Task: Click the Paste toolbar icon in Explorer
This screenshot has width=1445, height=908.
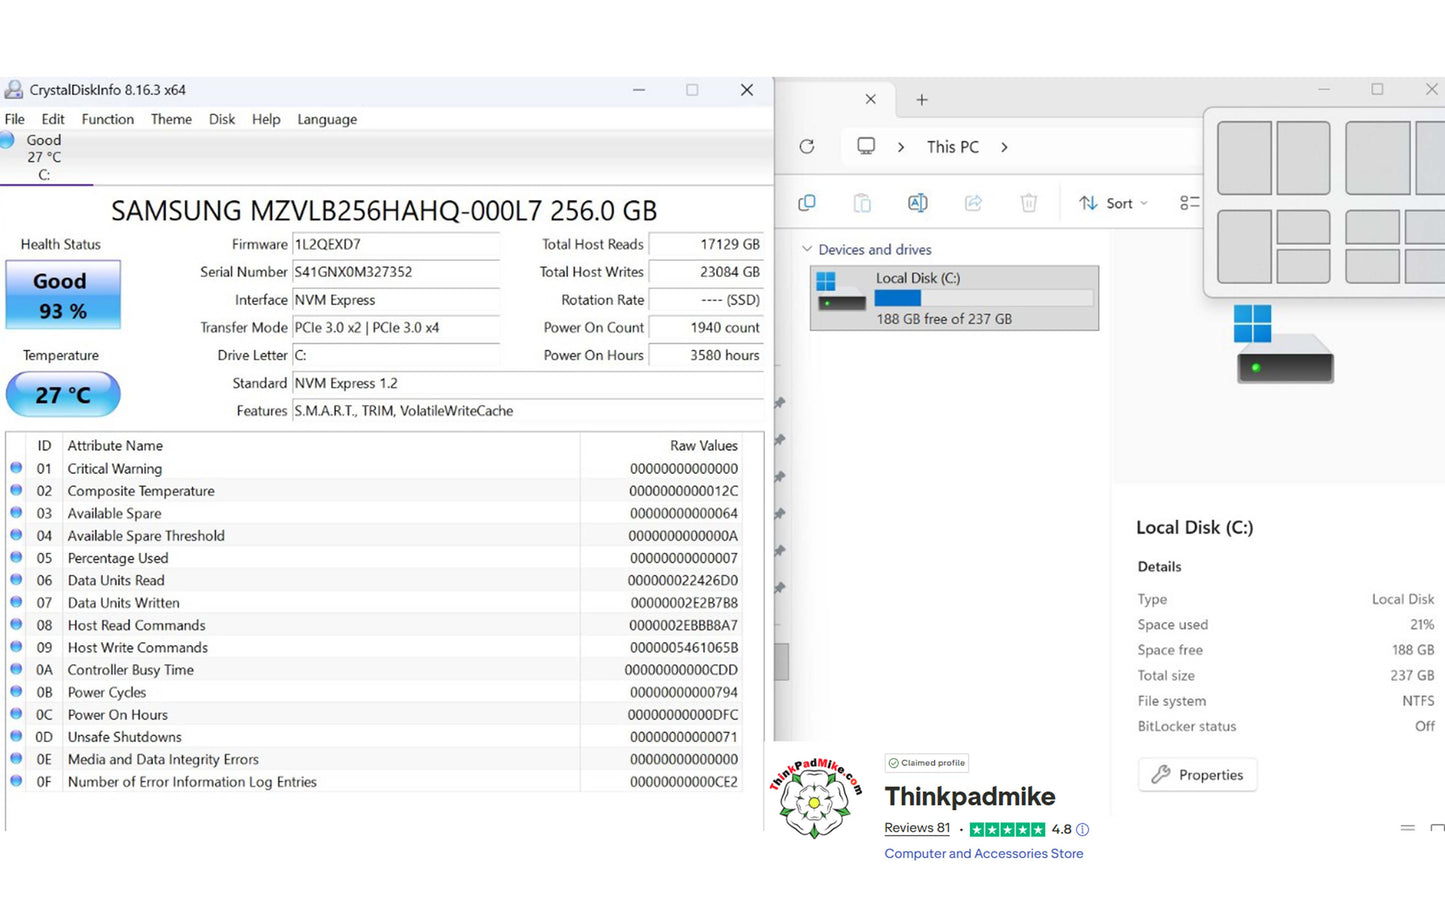Action: pos(862,203)
